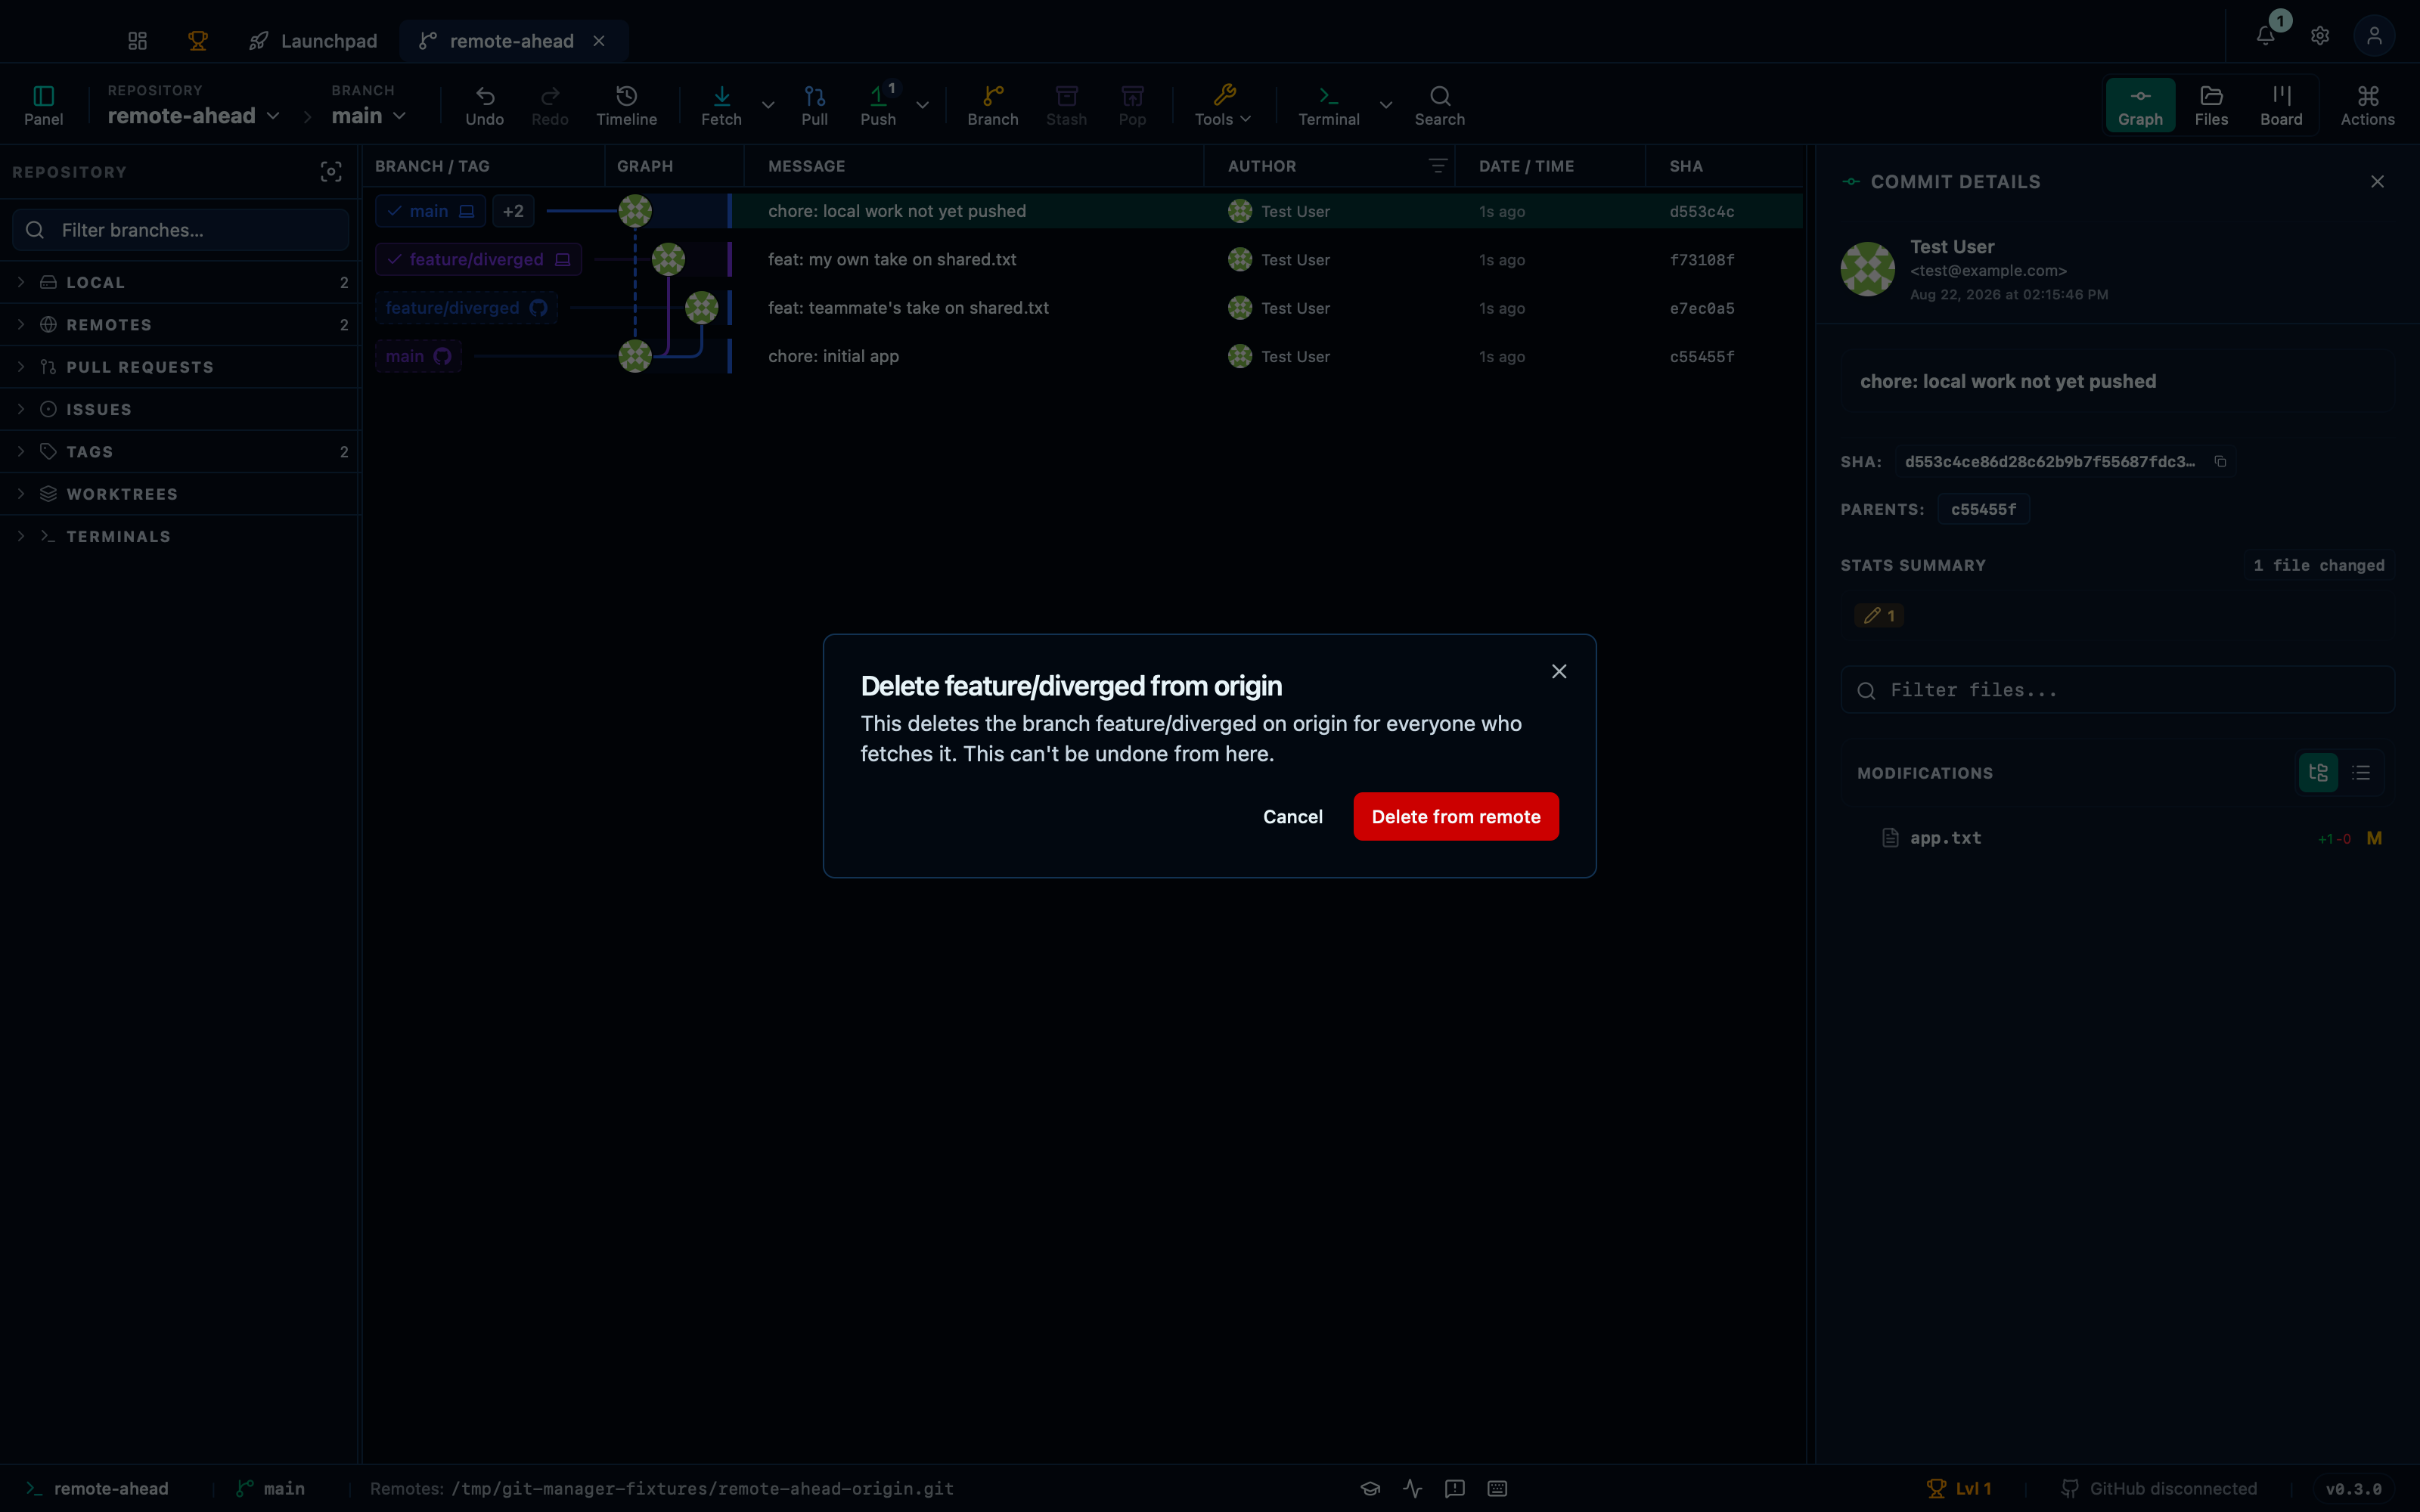
Task: Expand the TAGS section
Action: (181, 452)
